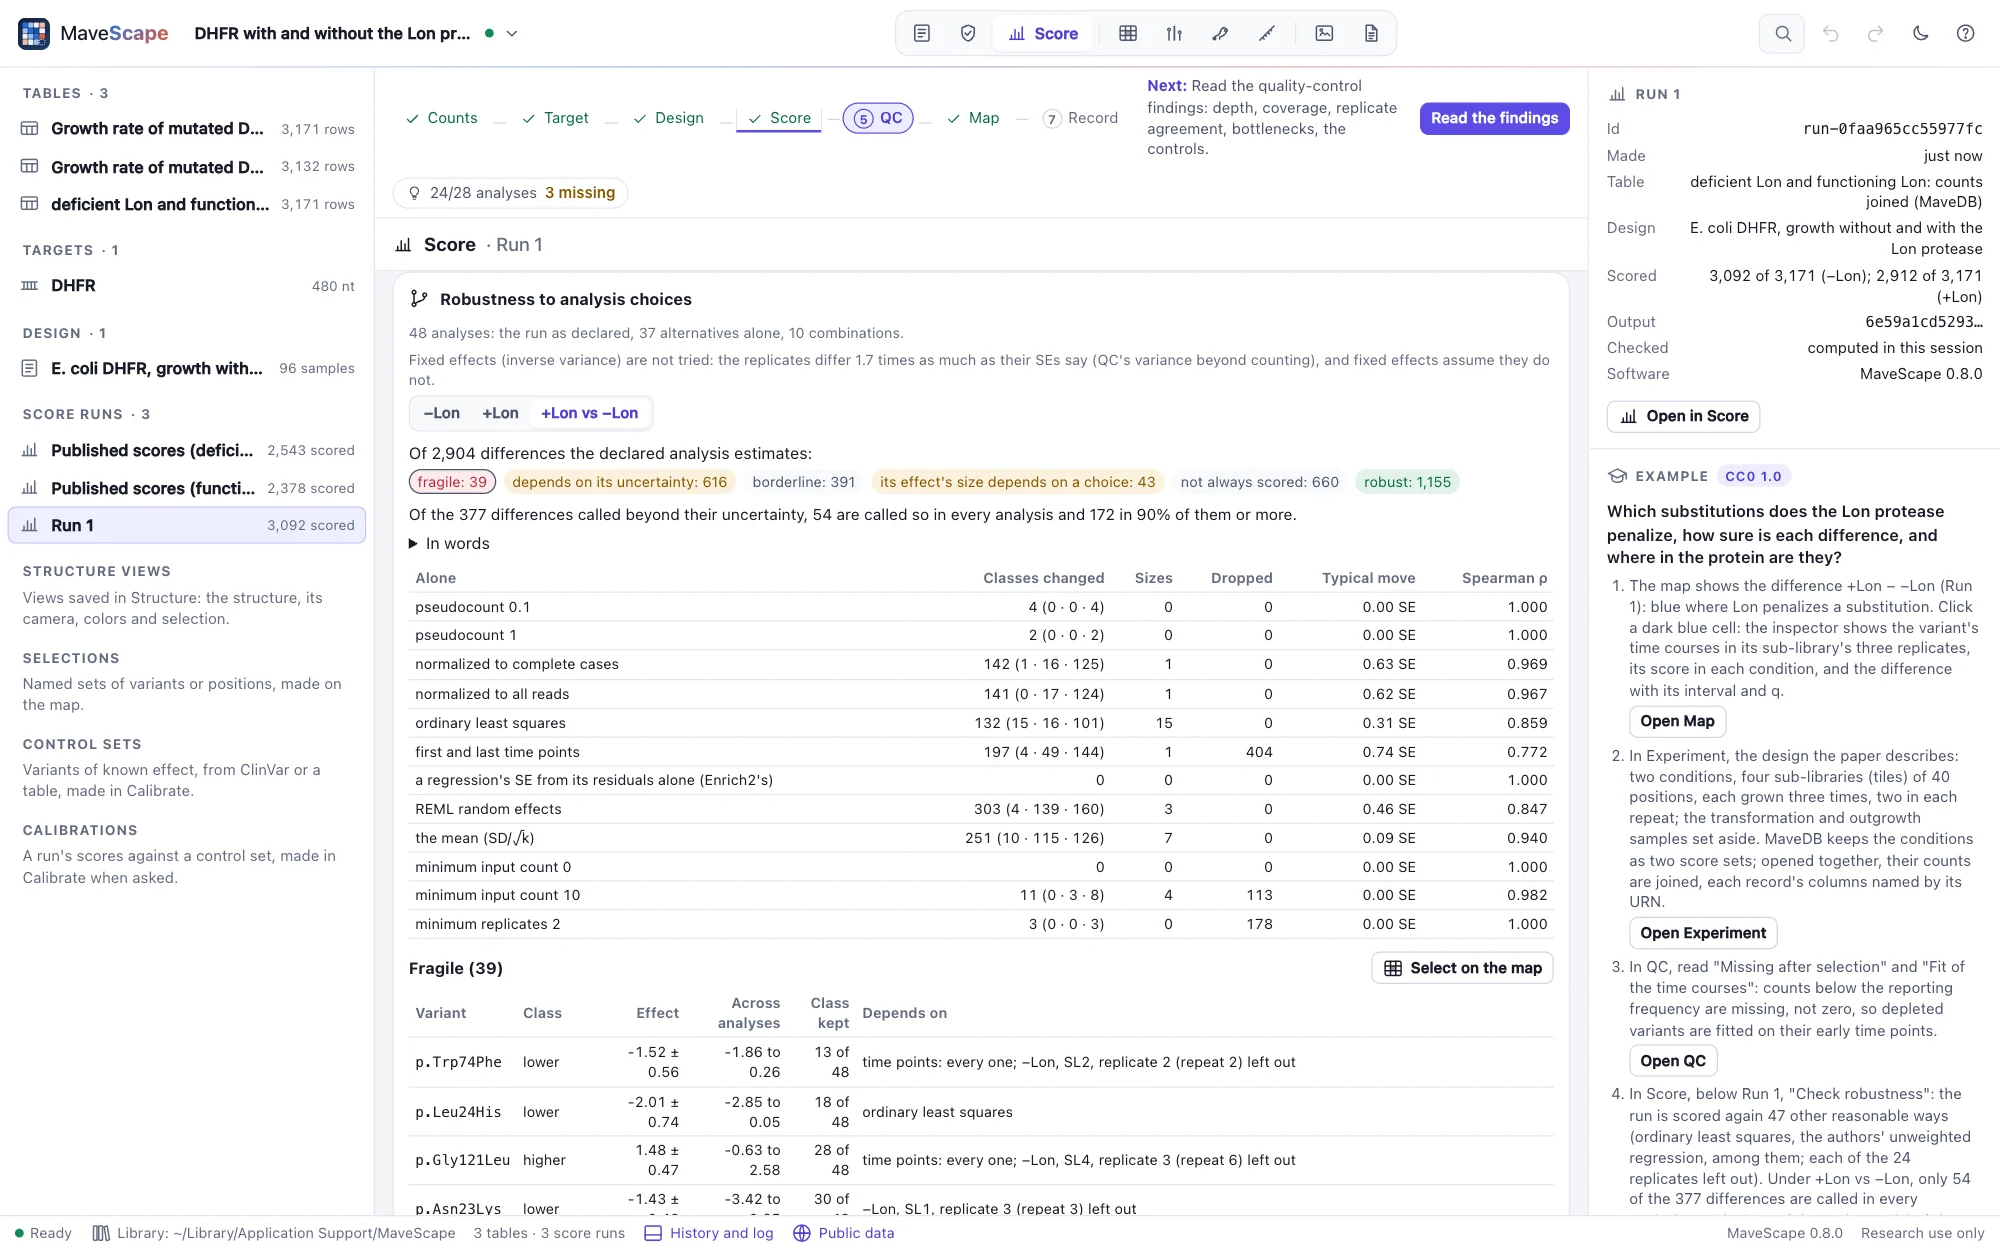Click the search magnifier icon

[x=1782, y=33]
